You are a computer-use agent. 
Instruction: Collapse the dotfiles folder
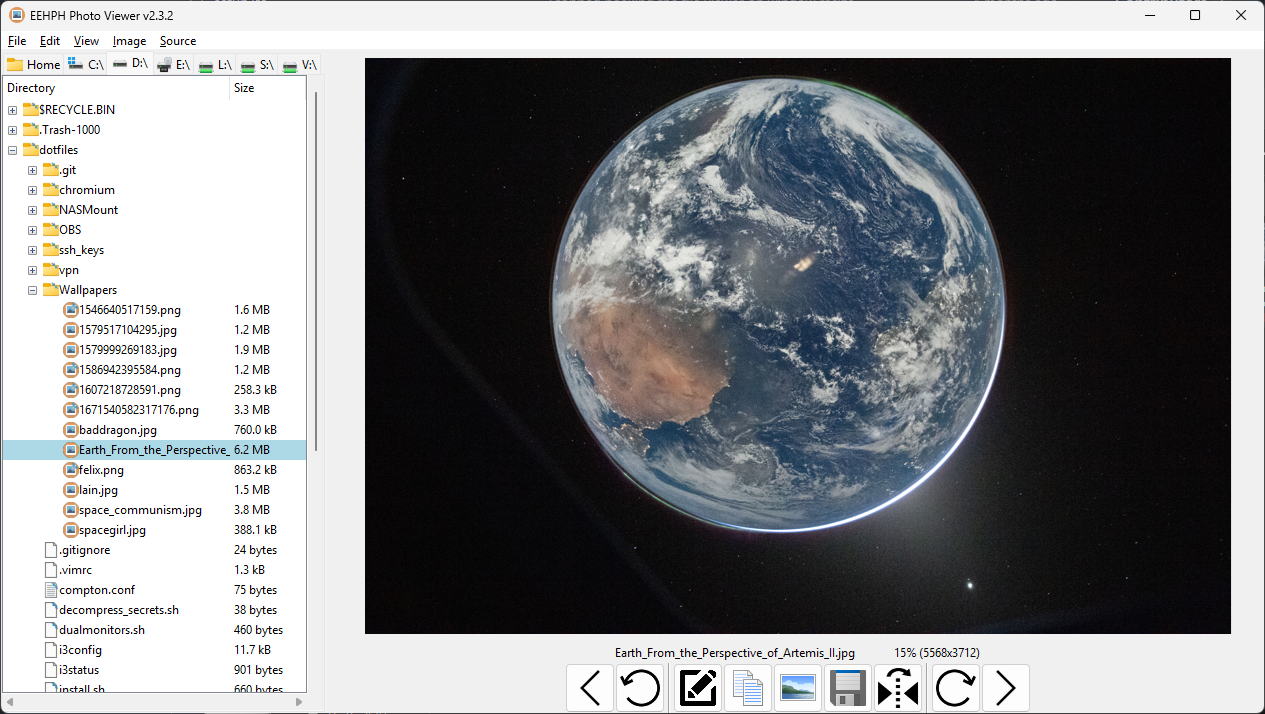click(13, 150)
